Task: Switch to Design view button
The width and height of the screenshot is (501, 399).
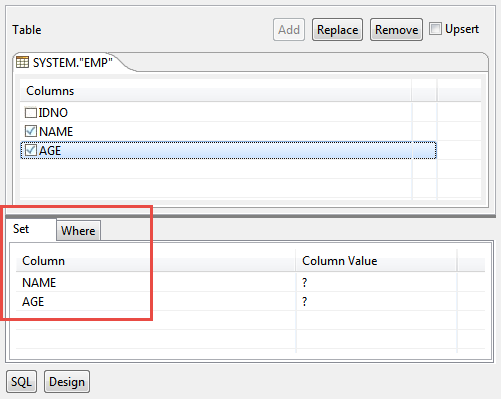Action: pos(67,381)
